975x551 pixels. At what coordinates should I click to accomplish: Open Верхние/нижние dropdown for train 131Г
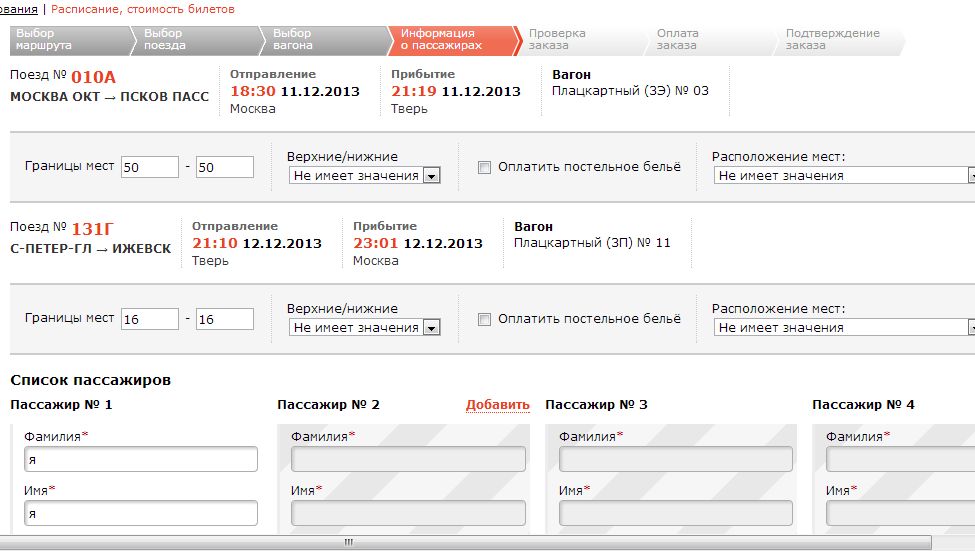365,328
